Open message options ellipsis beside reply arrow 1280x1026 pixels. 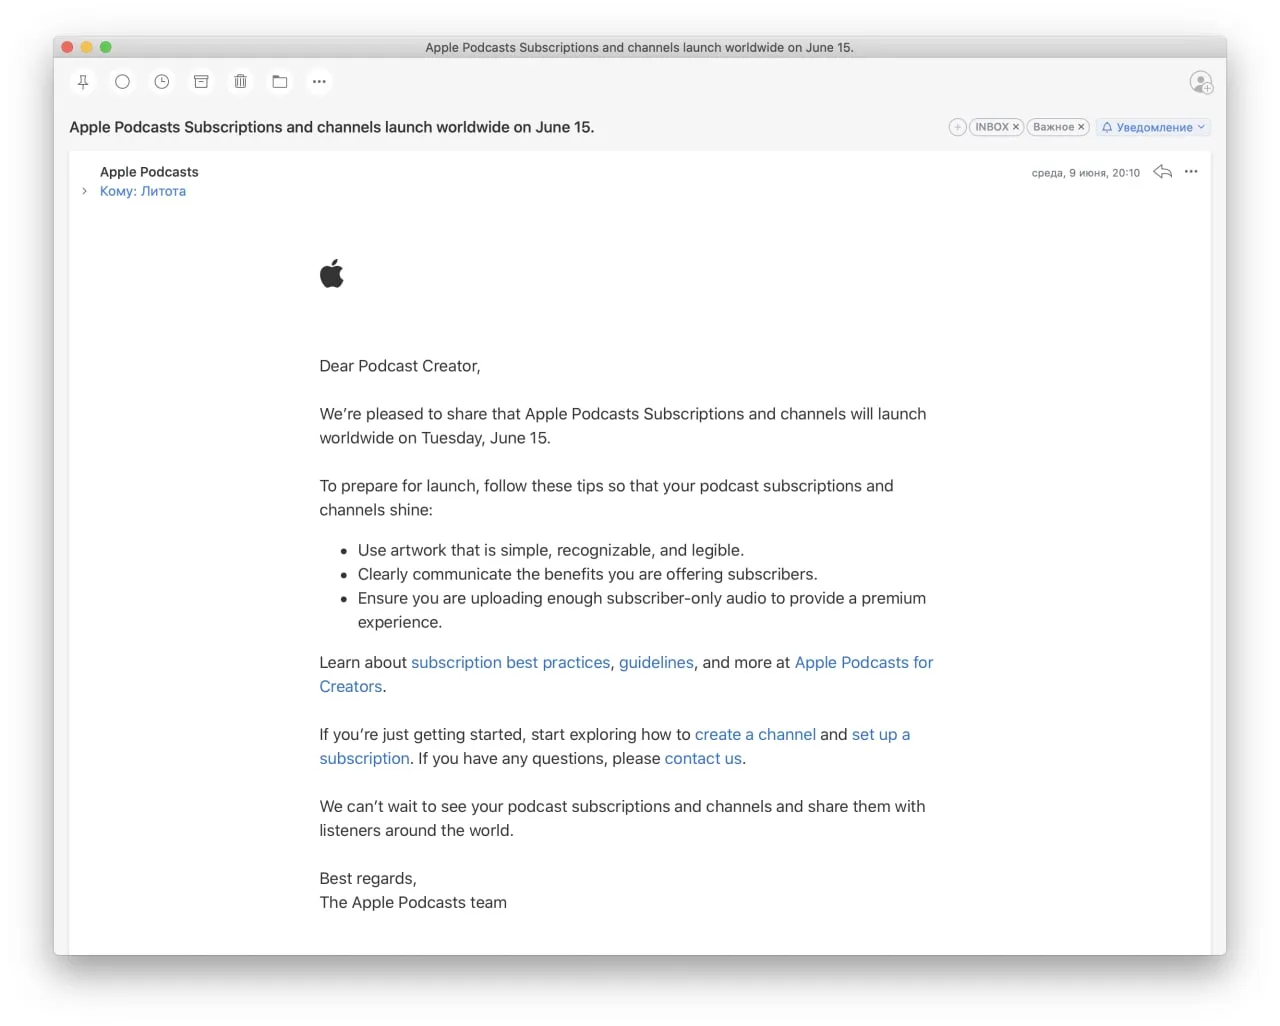[x=1191, y=172]
